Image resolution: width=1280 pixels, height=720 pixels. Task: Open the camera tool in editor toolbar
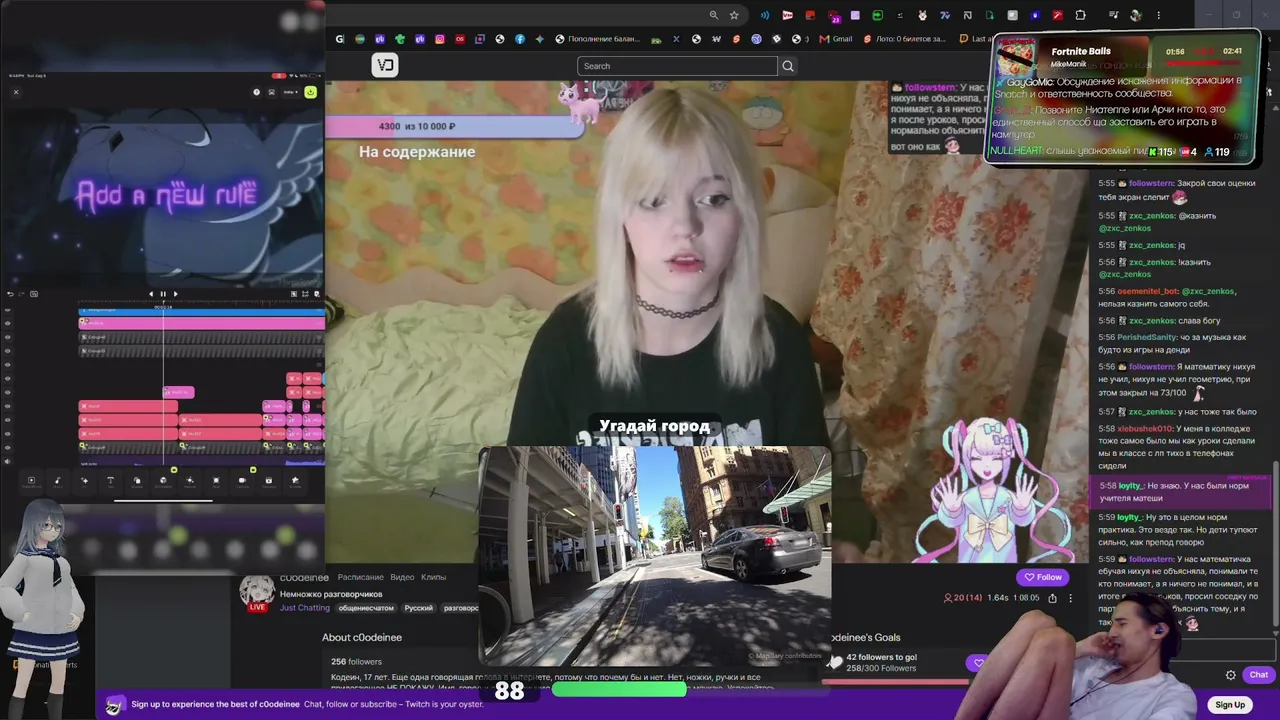(242, 481)
